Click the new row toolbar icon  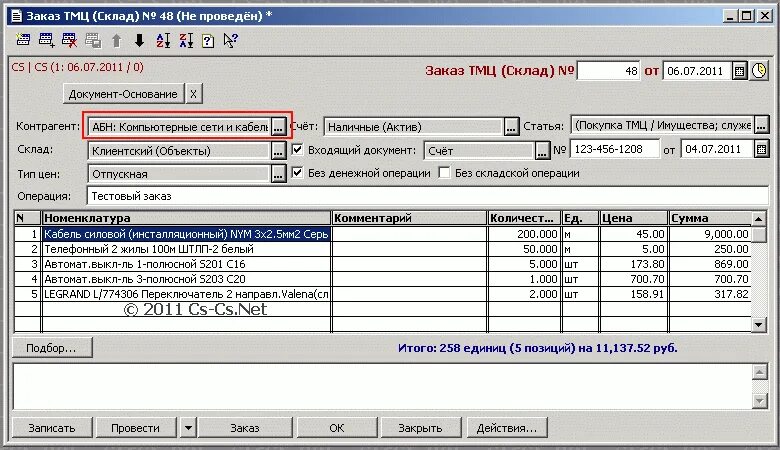point(23,40)
